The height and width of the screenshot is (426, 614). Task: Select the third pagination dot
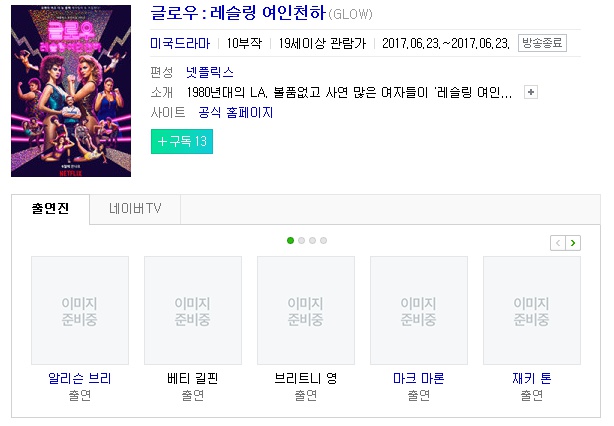312,240
